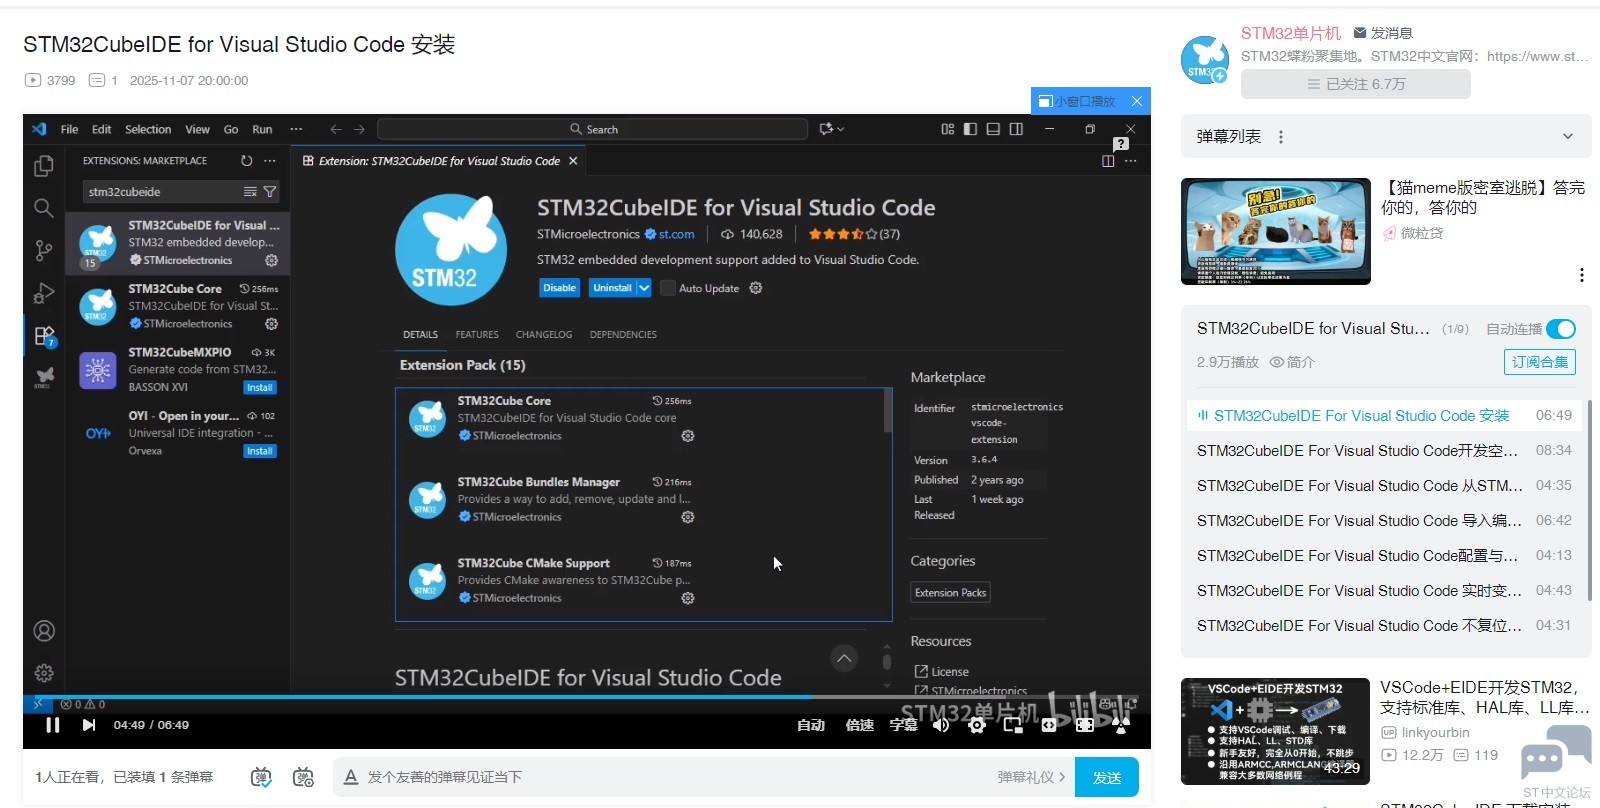This screenshot has width=1600, height=808.
Task: Clear the extensions search results
Action: click(250, 191)
